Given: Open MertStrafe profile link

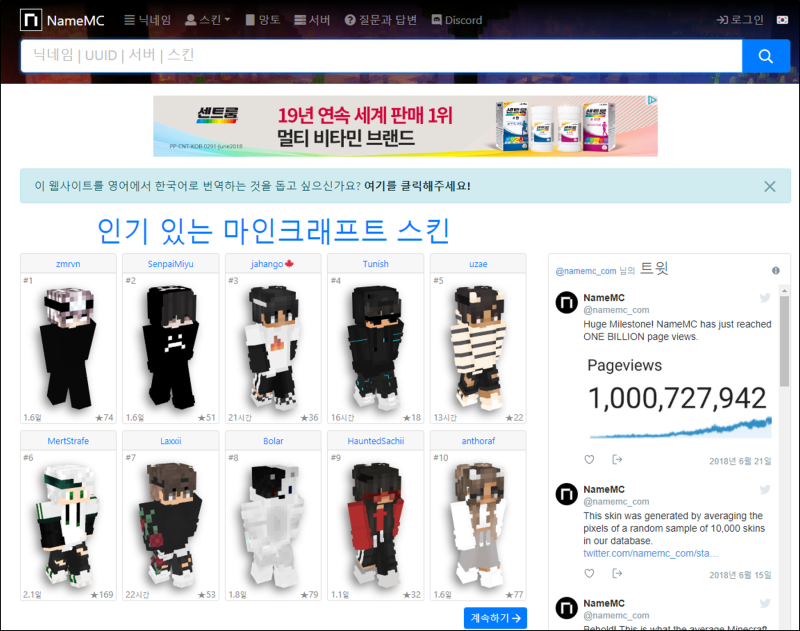Looking at the screenshot, I should click(68, 441).
